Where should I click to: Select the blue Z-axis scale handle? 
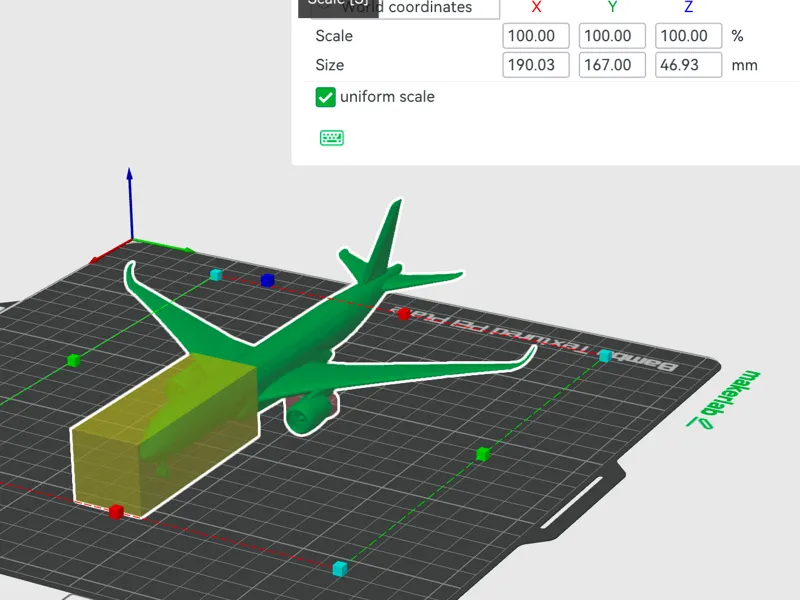click(x=267, y=280)
